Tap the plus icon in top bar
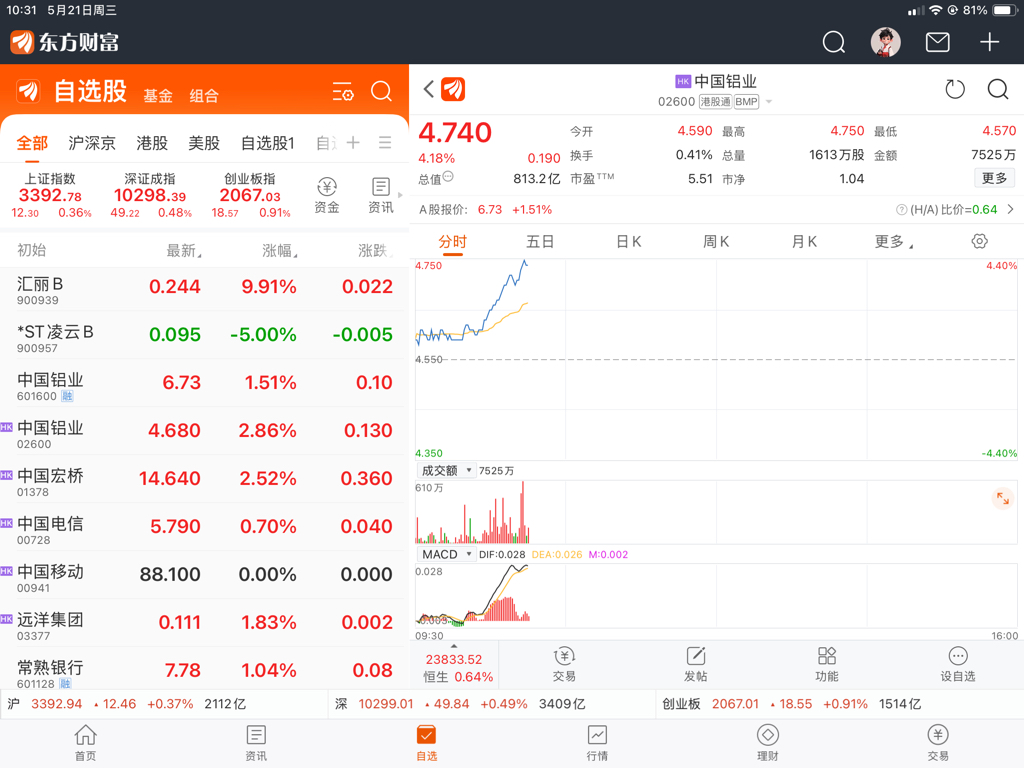Viewport: 1024px width, 768px height. (x=989, y=42)
